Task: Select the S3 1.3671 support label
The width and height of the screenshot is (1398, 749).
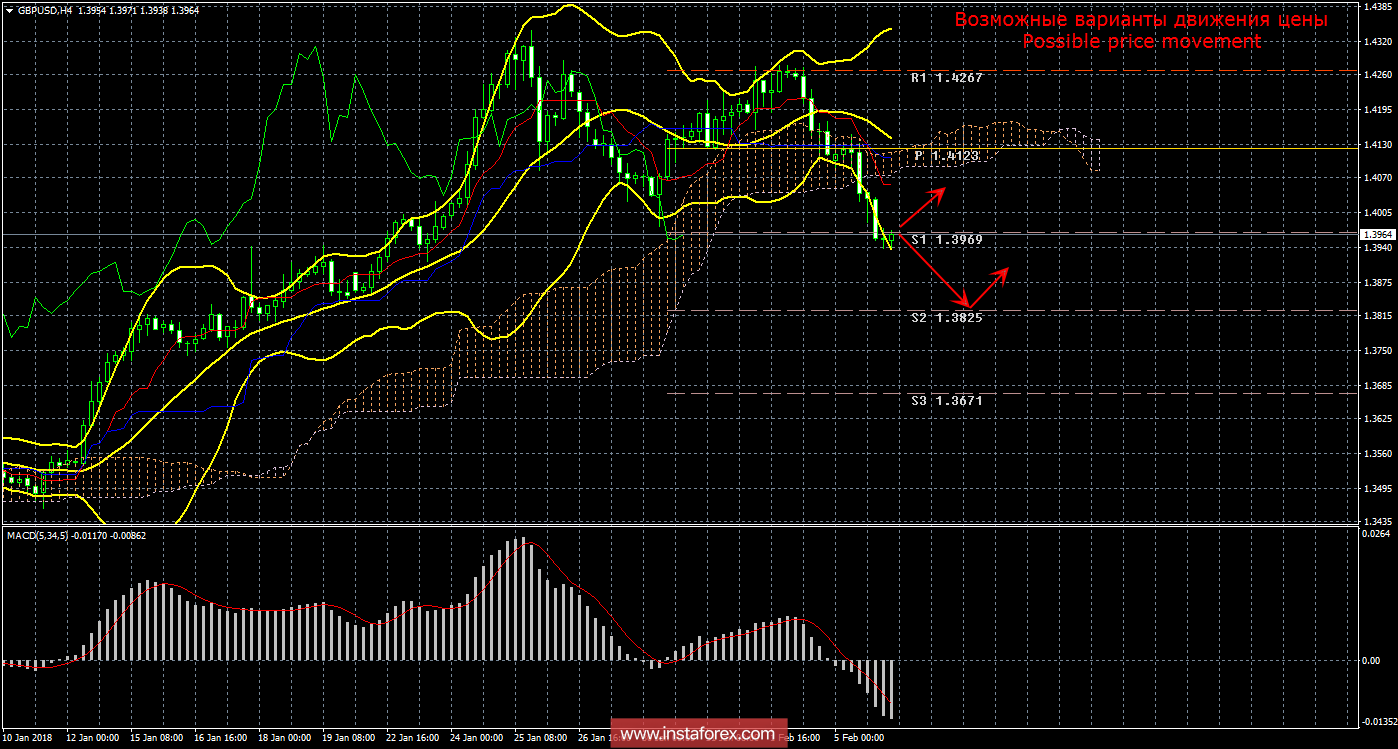Action: pos(946,400)
